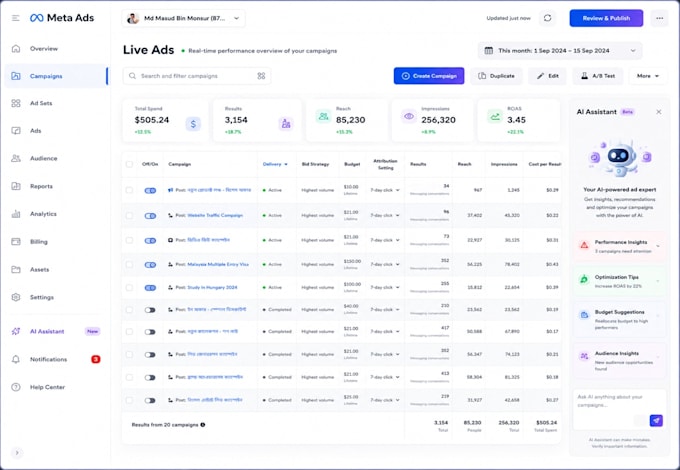The height and width of the screenshot is (470, 680).
Task: Open Analytics in the sidebar
Action: click(x=43, y=214)
